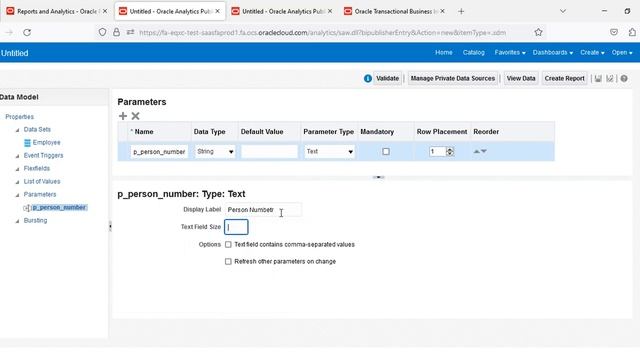Click the View Data button
This screenshot has height=360, width=640.
pos(521,78)
